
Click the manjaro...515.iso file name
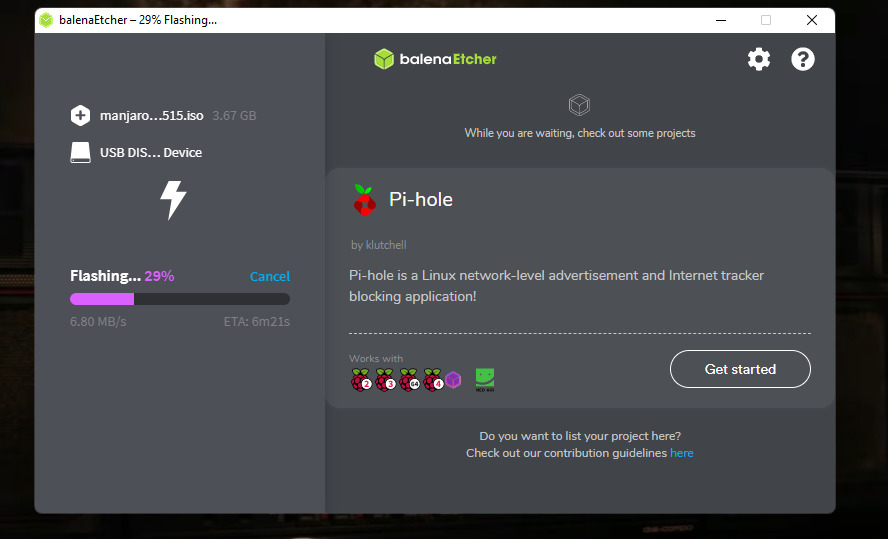(x=151, y=116)
